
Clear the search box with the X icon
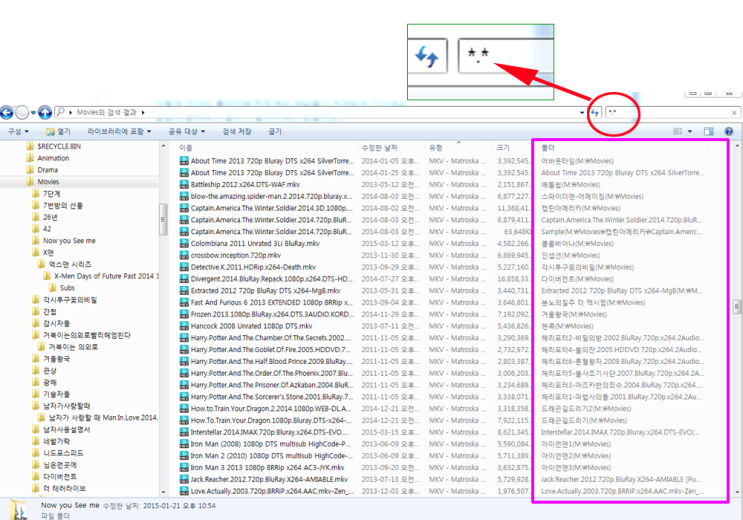pyautogui.click(x=734, y=113)
